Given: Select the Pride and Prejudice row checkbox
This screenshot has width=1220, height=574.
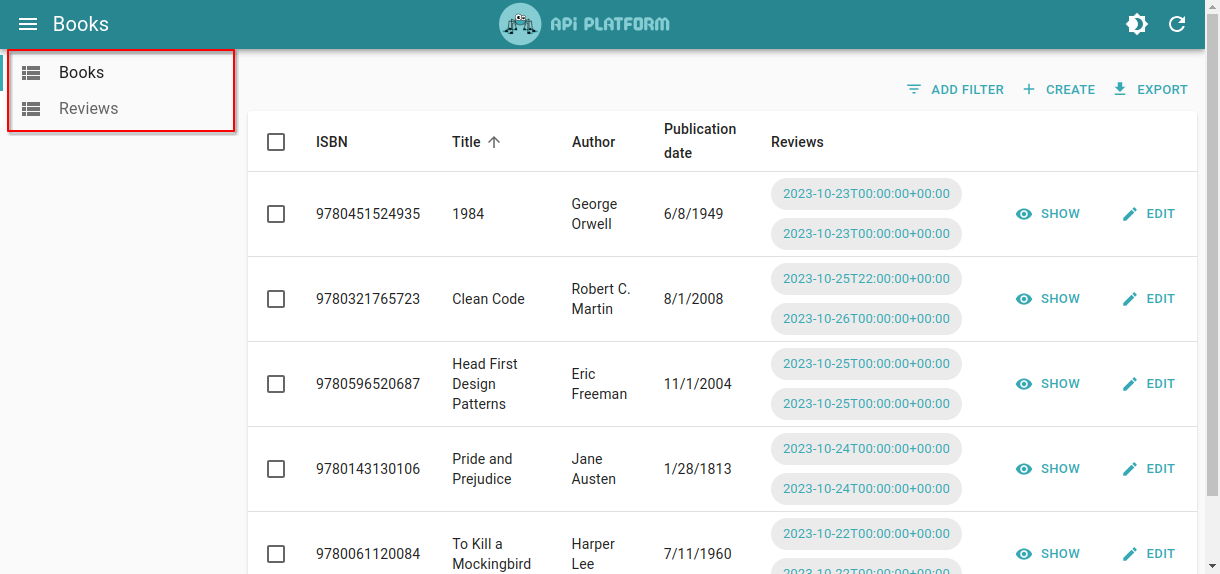Looking at the screenshot, I should [276, 469].
